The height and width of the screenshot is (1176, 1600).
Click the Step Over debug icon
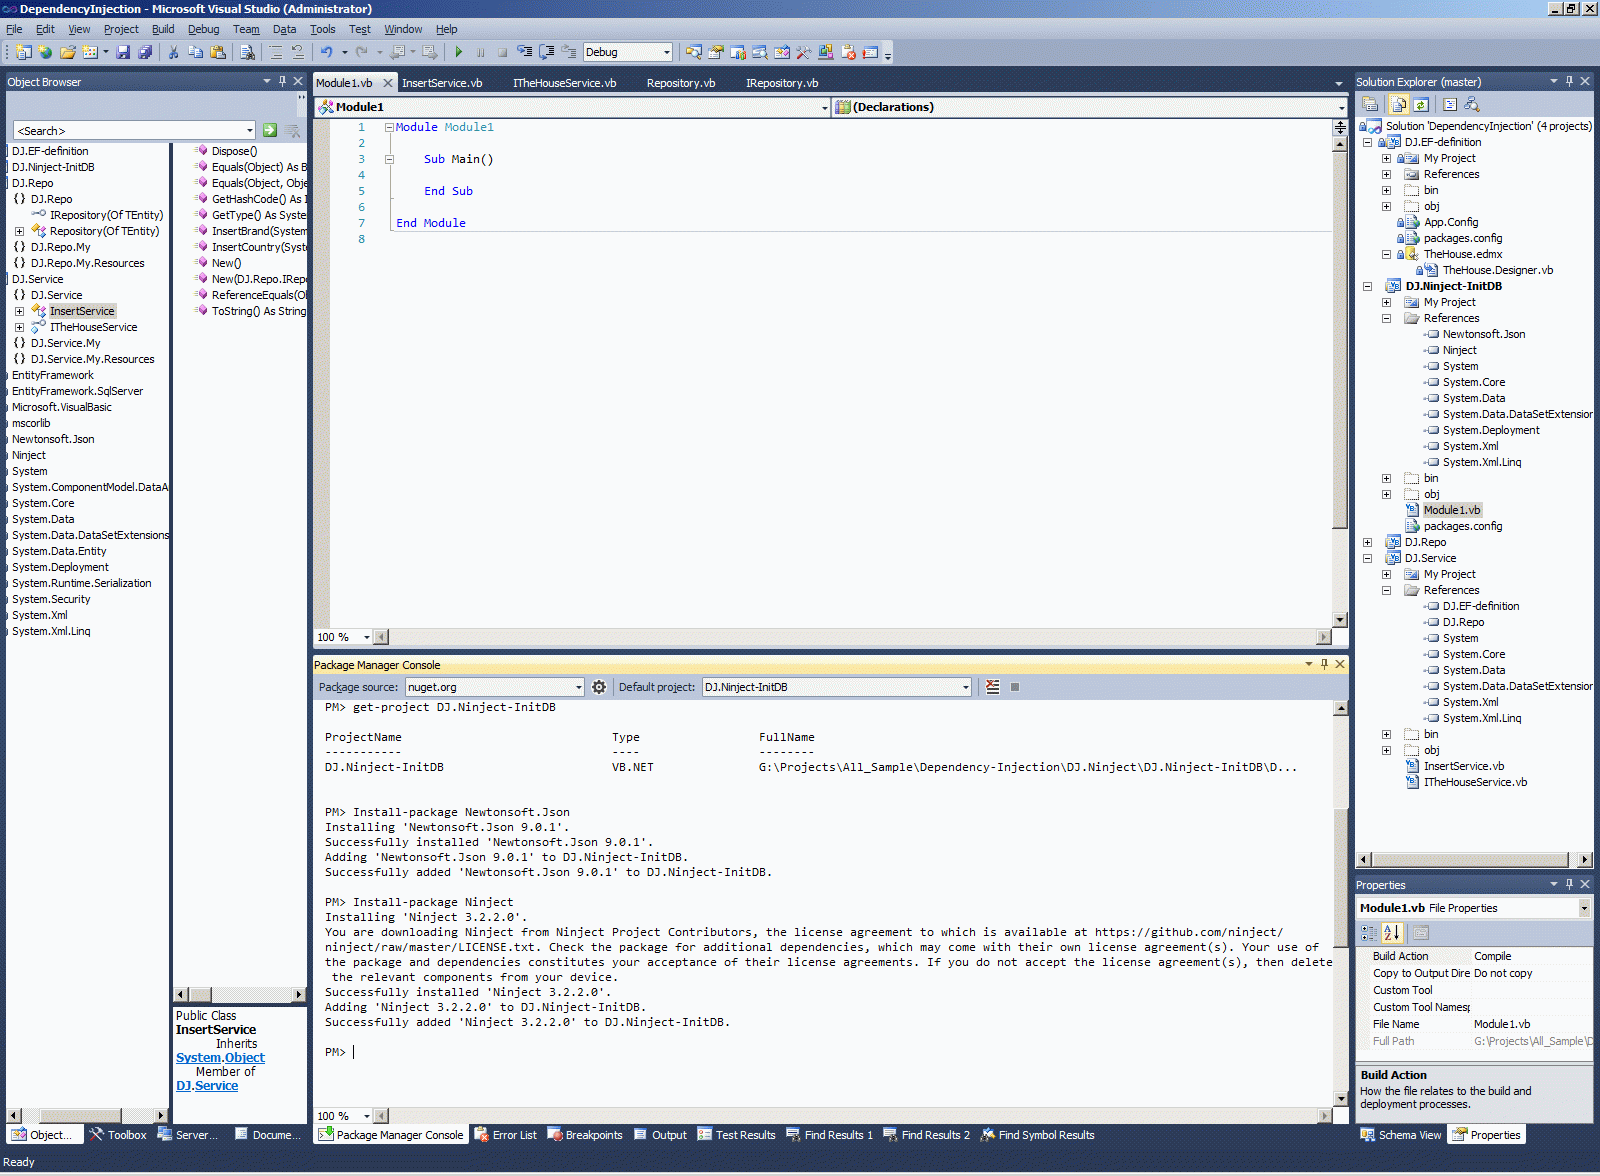click(x=547, y=52)
